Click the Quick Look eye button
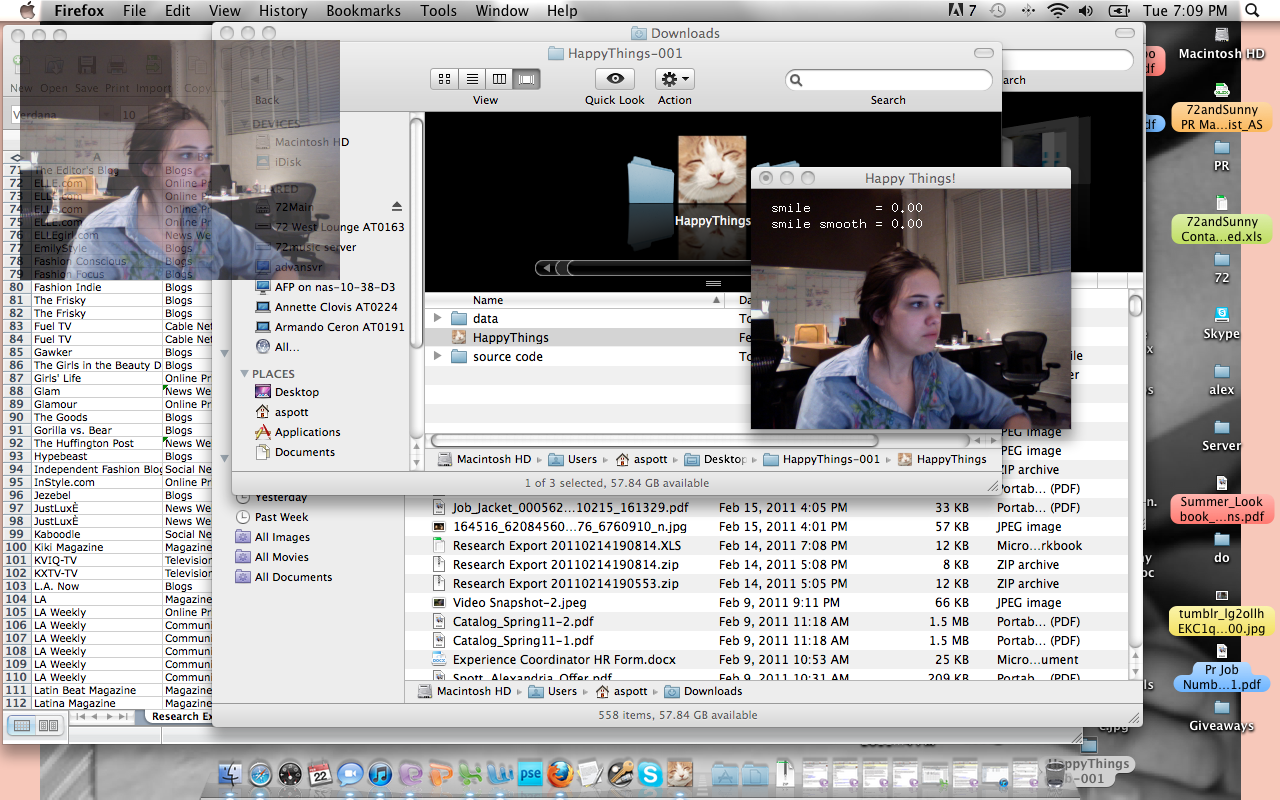 [614, 79]
